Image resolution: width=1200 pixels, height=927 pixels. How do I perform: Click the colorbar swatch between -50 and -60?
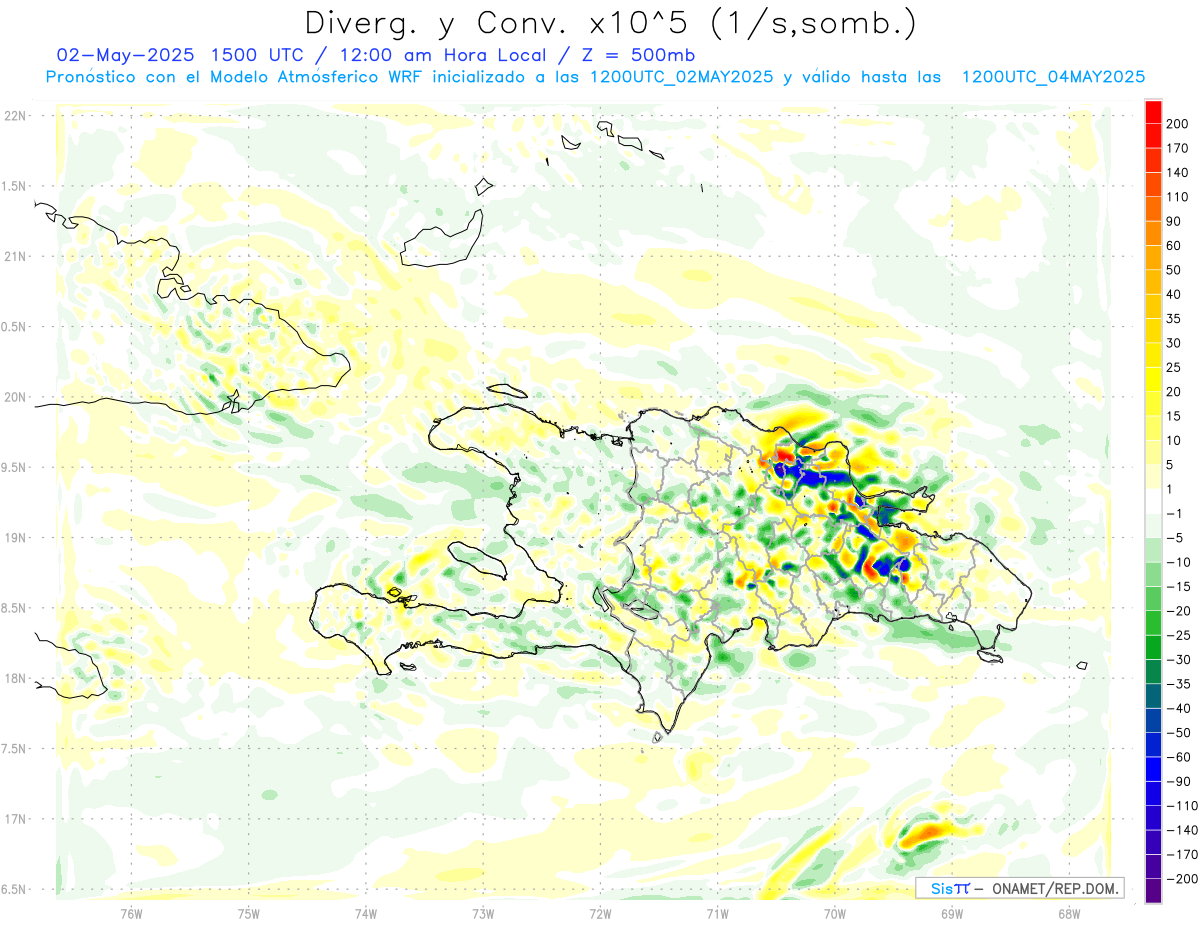click(x=1153, y=745)
